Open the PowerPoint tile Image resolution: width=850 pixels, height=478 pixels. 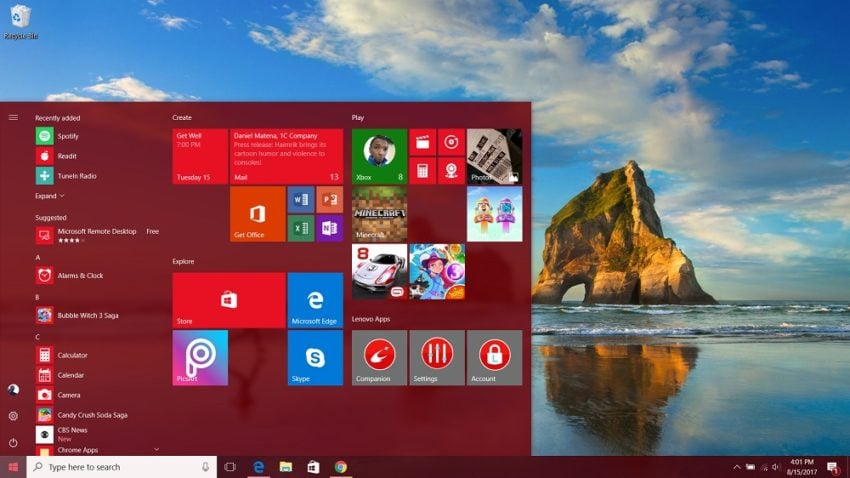click(330, 199)
